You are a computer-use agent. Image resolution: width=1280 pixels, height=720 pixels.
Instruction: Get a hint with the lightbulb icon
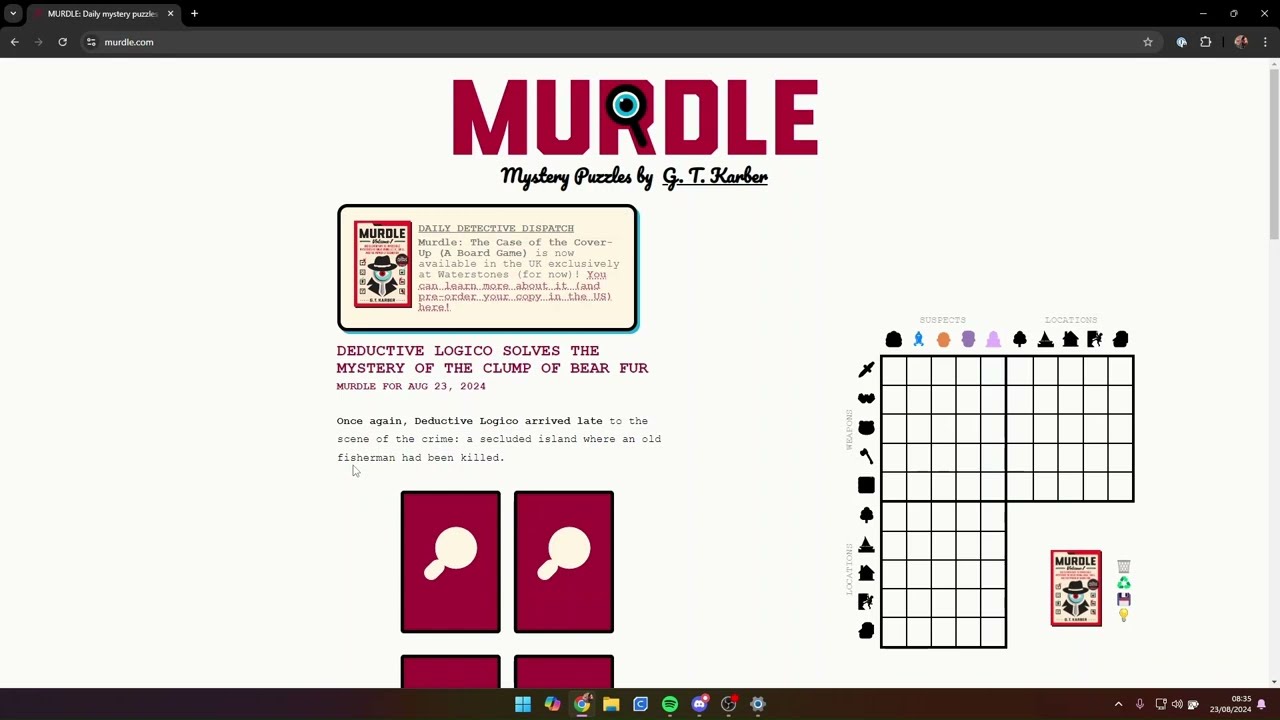1124,615
